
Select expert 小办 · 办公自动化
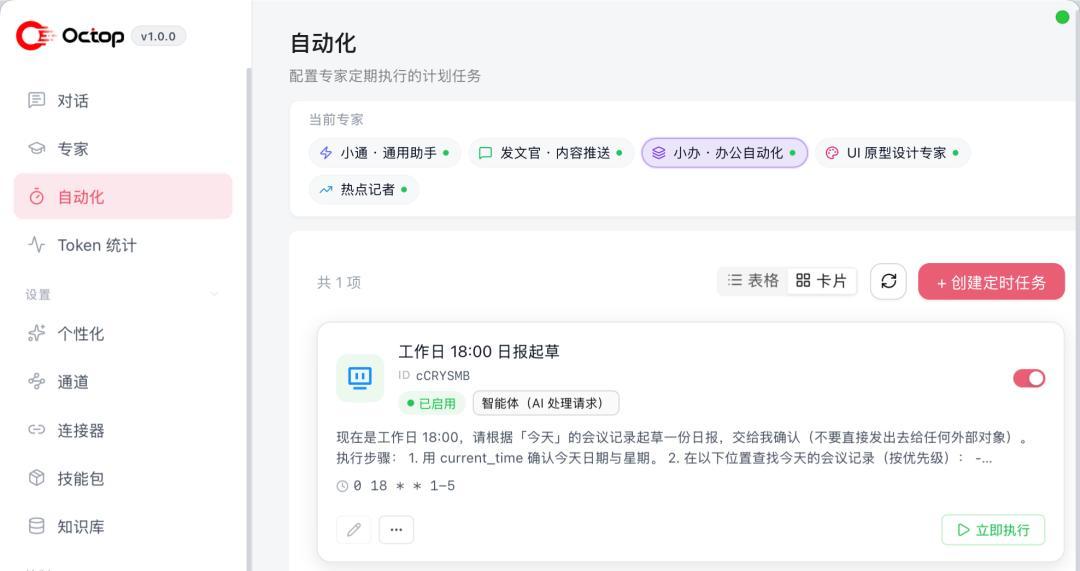[725, 153]
